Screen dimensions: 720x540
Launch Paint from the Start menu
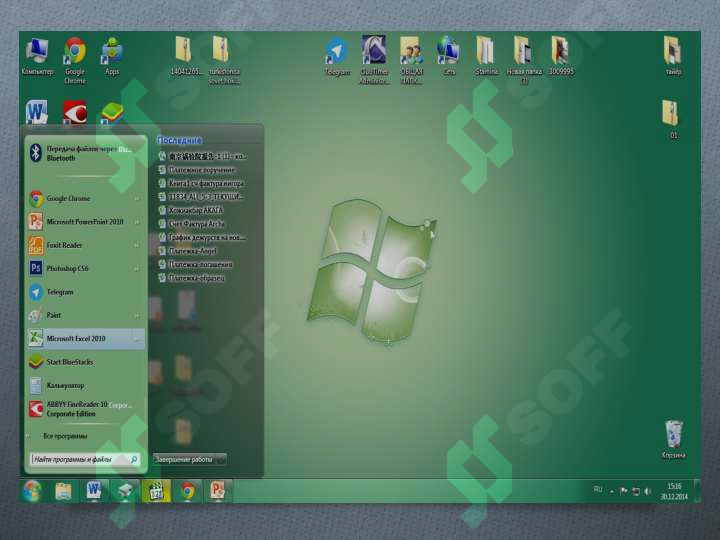pos(85,315)
